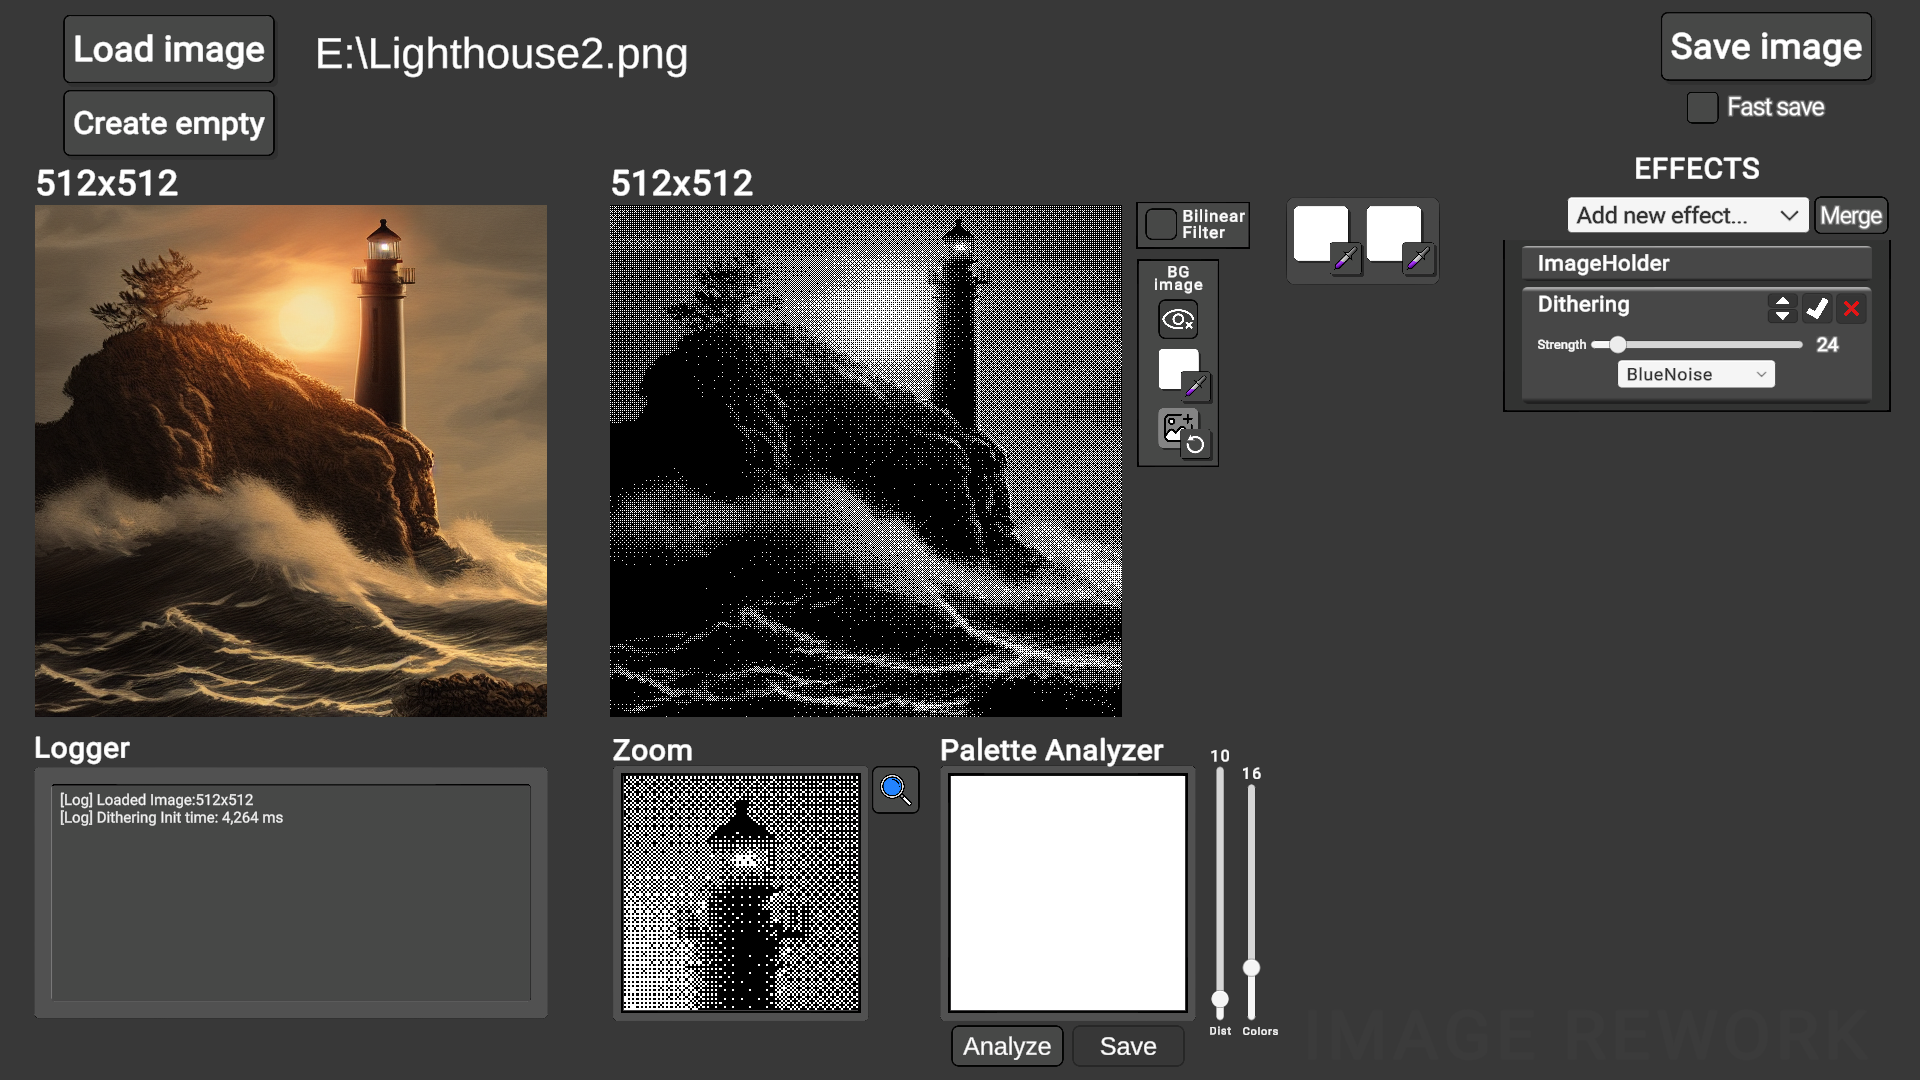Screen dimensions: 1920x1080
Task: Open the Add new effect dropdown
Action: pos(1687,215)
